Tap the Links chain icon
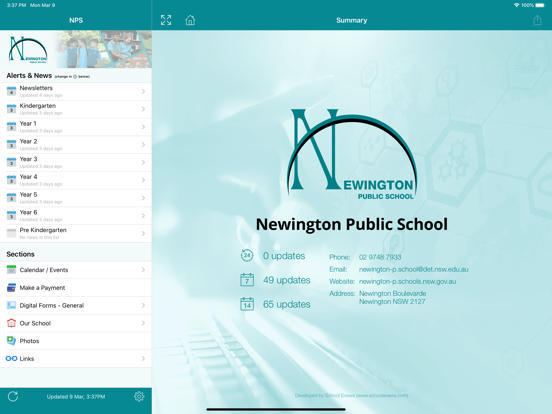This screenshot has height=414, width=552. tap(11, 358)
